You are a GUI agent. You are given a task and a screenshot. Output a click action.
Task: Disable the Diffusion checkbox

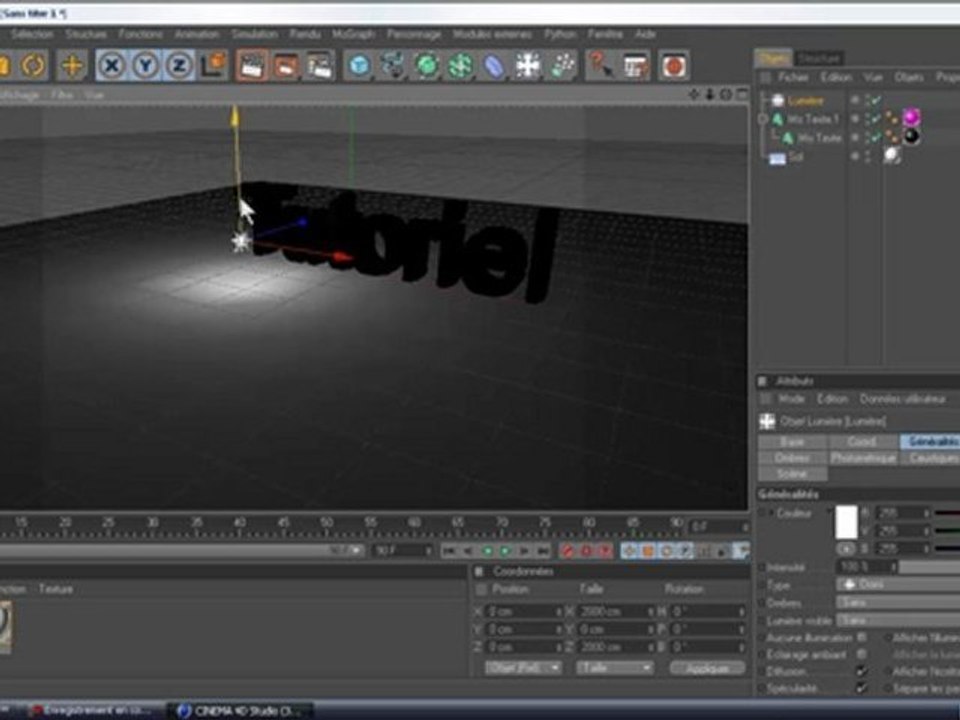[862, 672]
